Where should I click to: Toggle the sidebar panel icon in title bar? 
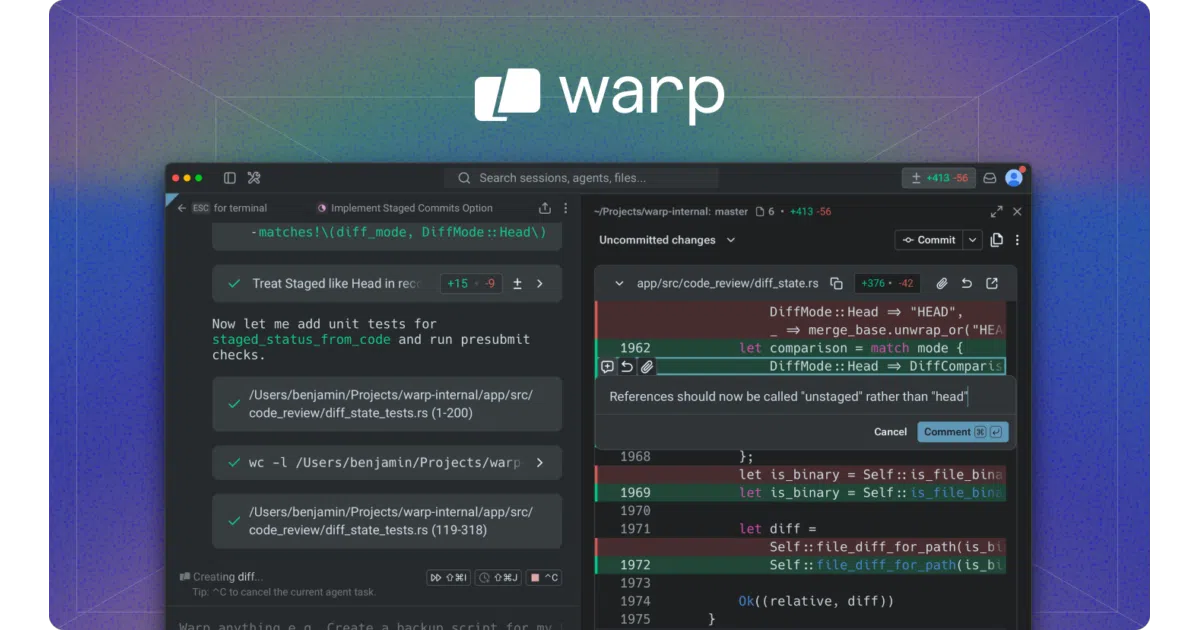click(x=230, y=178)
